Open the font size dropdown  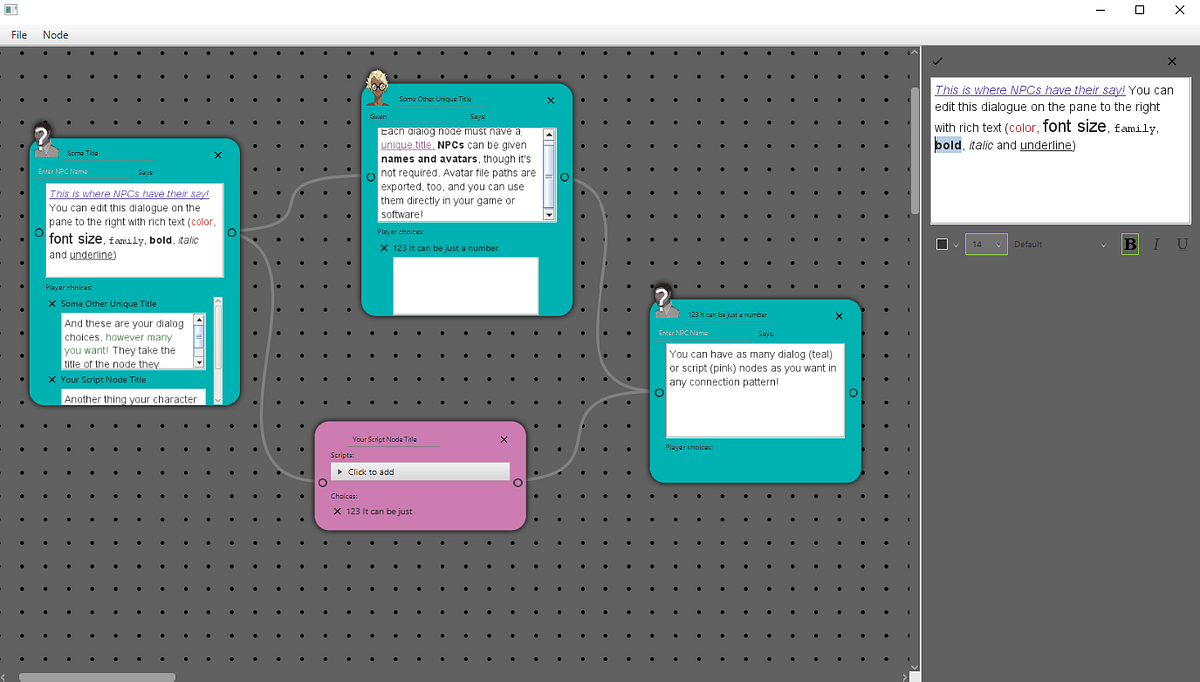click(999, 244)
